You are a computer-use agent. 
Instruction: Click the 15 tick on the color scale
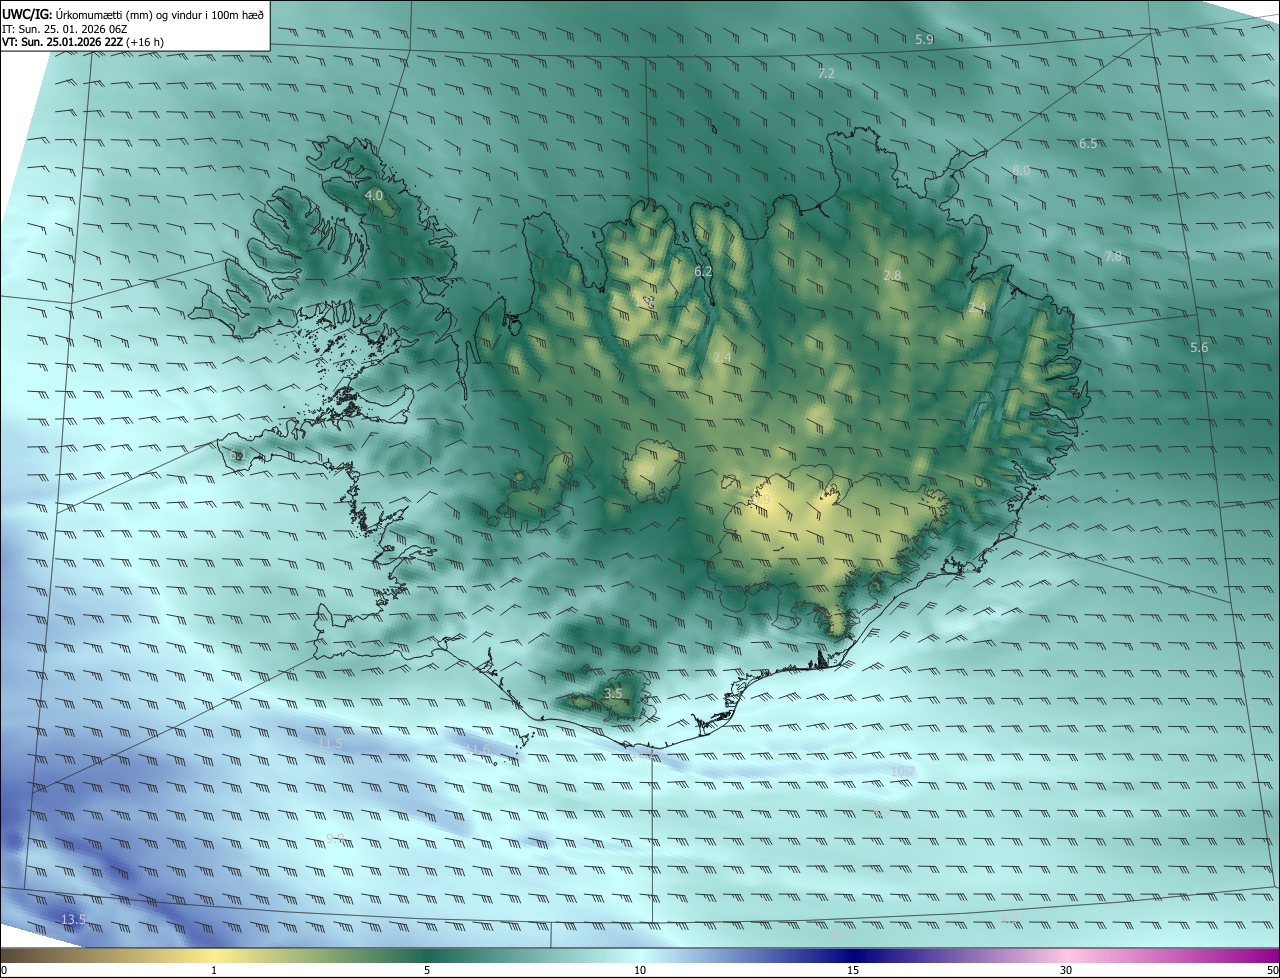(853, 970)
